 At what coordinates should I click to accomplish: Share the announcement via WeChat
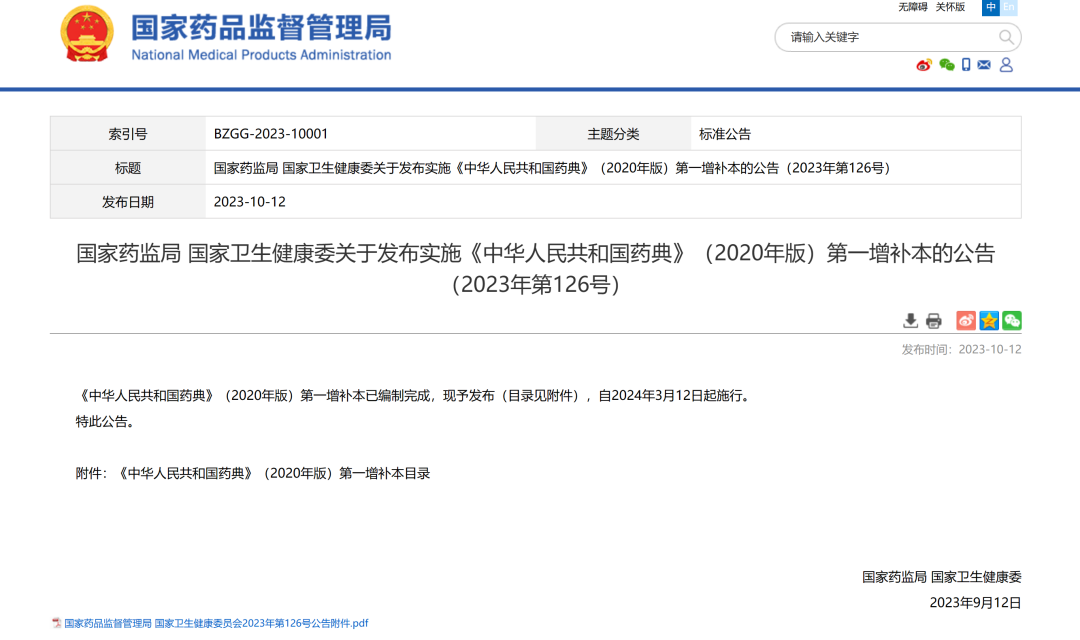tap(1012, 321)
